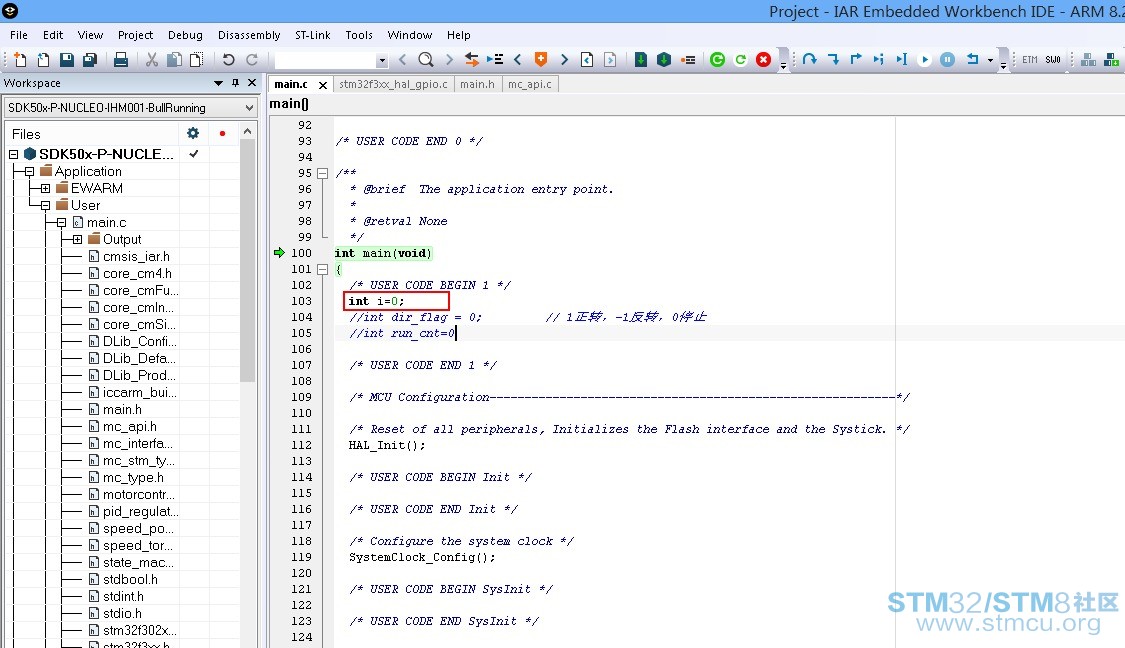Image resolution: width=1125 pixels, height=648 pixels.
Task: Click the Replace orange arrows icon
Action: 471,60
